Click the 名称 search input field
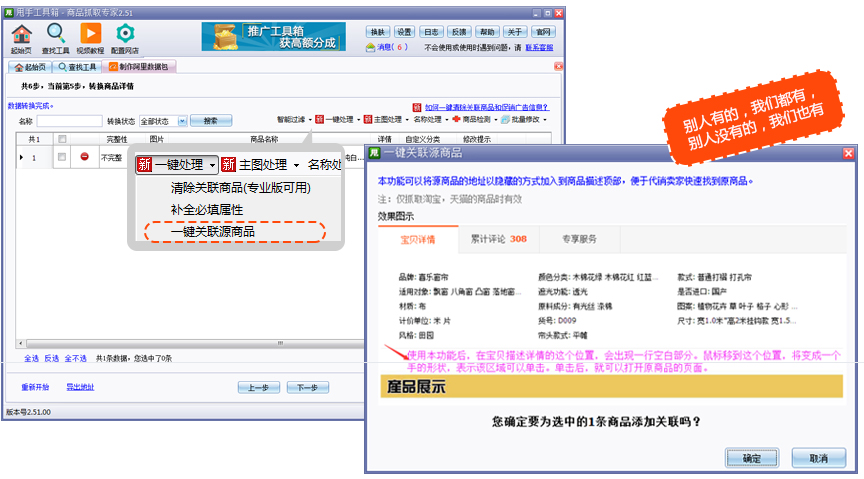Viewport: 864px width, 479px height. pyautogui.click(x=69, y=121)
